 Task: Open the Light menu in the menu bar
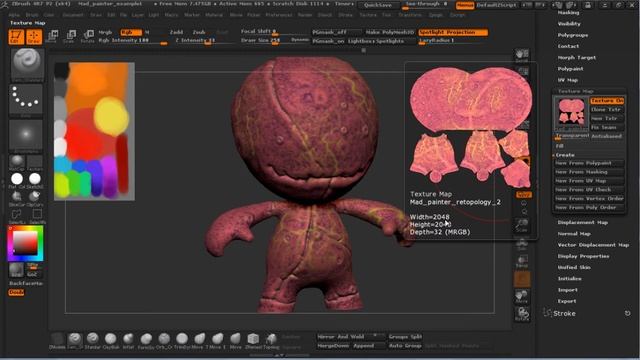[154, 15]
